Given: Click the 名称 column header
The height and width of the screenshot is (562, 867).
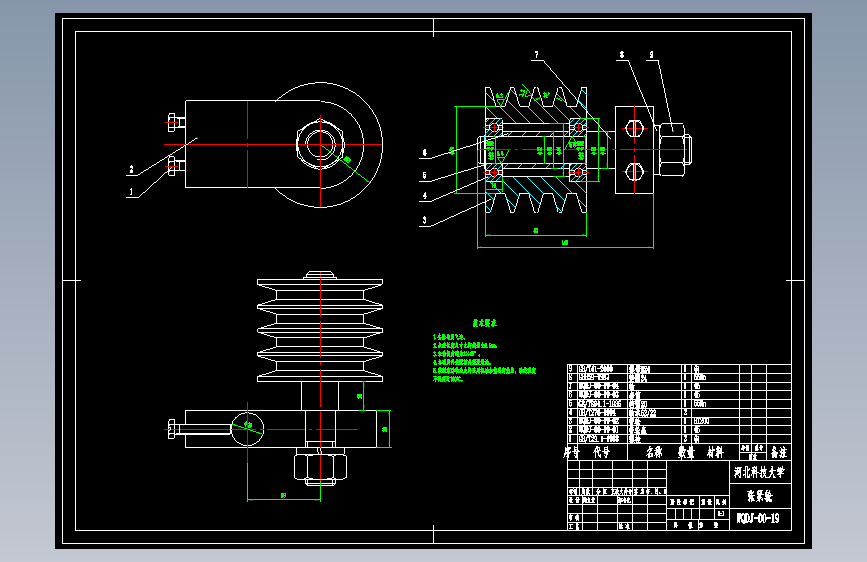Looking at the screenshot, I should tap(654, 452).
